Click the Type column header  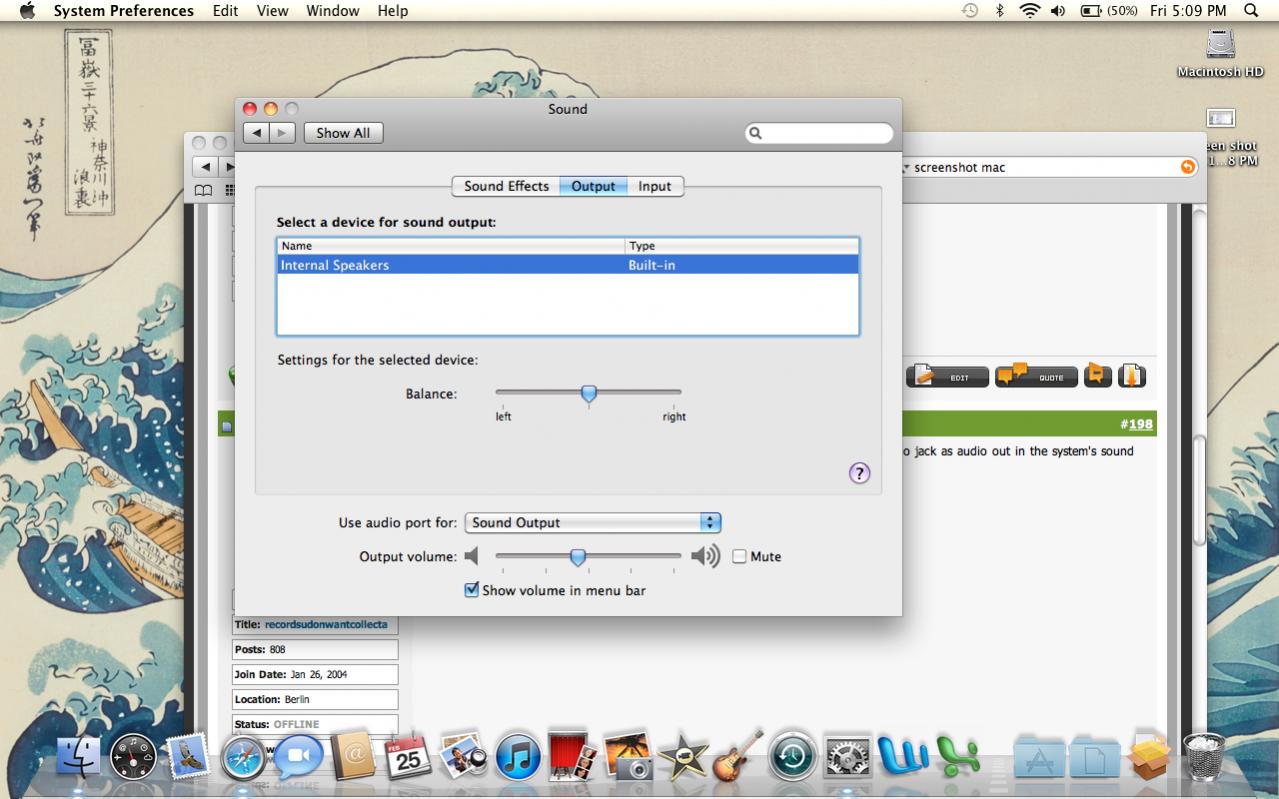742,246
